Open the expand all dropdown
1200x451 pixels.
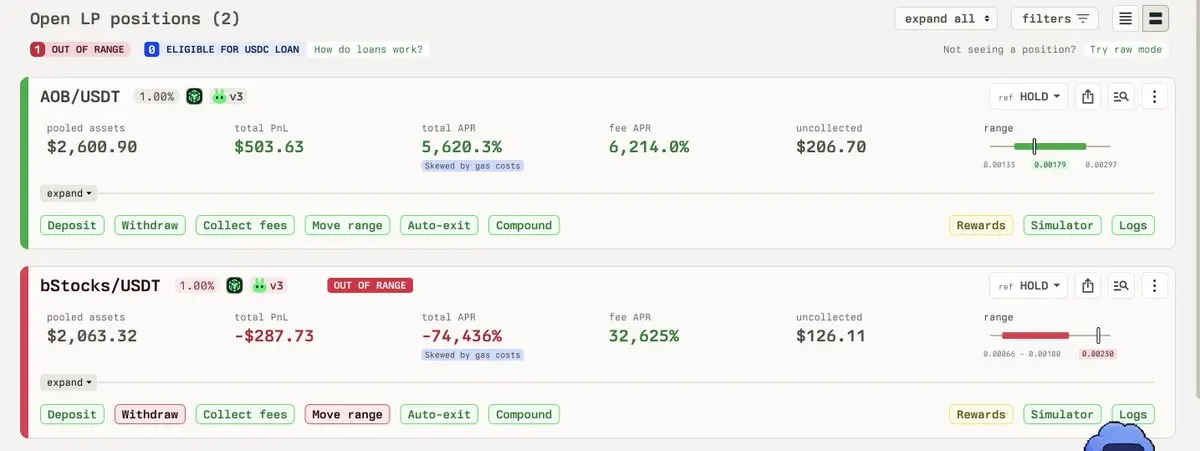coord(946,18)
